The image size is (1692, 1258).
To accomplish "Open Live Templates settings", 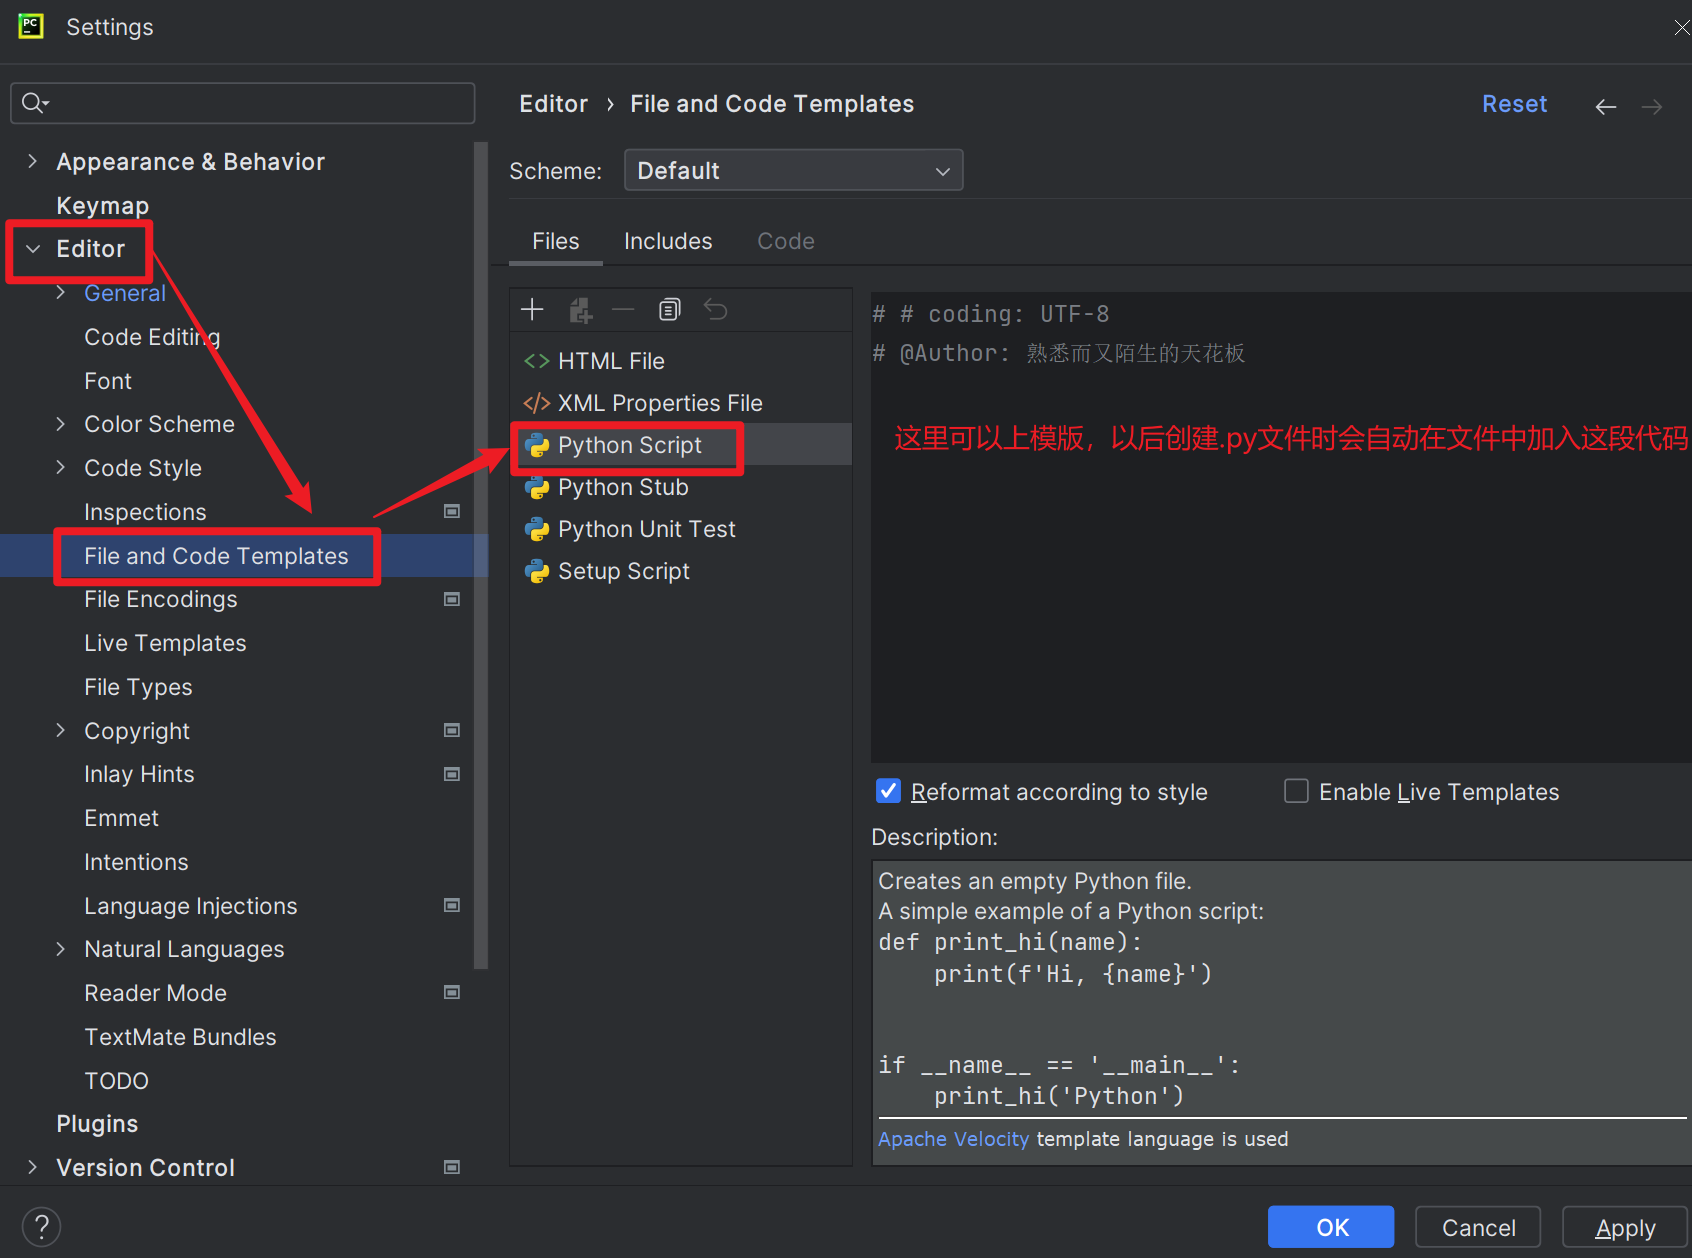I will (165, 643).
